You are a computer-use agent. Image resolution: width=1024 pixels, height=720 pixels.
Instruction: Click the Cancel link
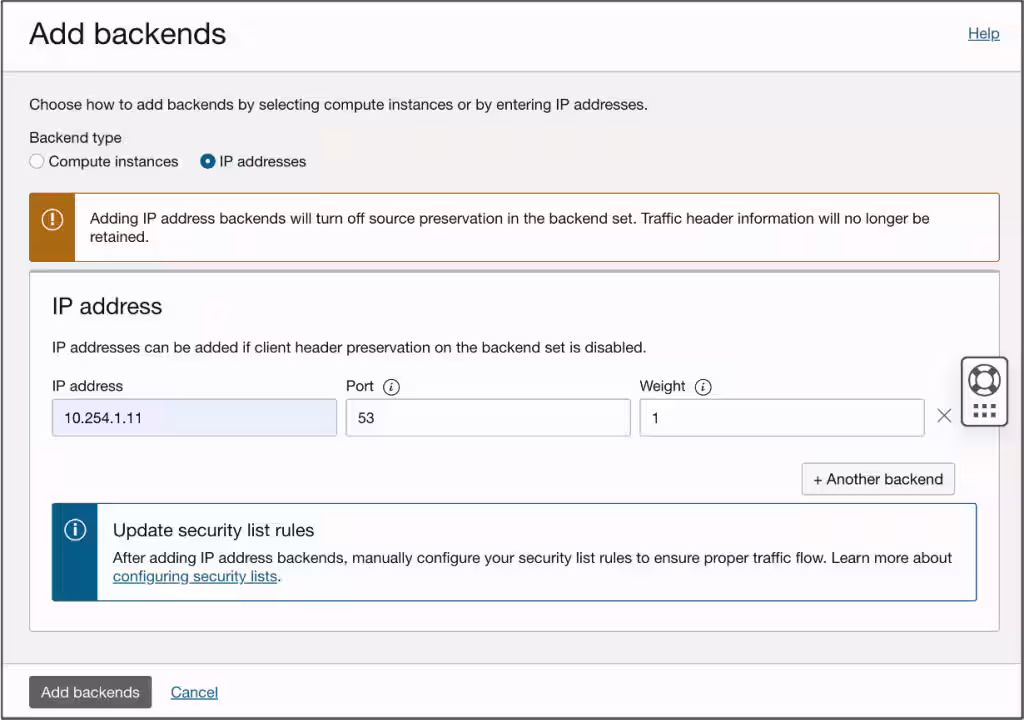193,692
